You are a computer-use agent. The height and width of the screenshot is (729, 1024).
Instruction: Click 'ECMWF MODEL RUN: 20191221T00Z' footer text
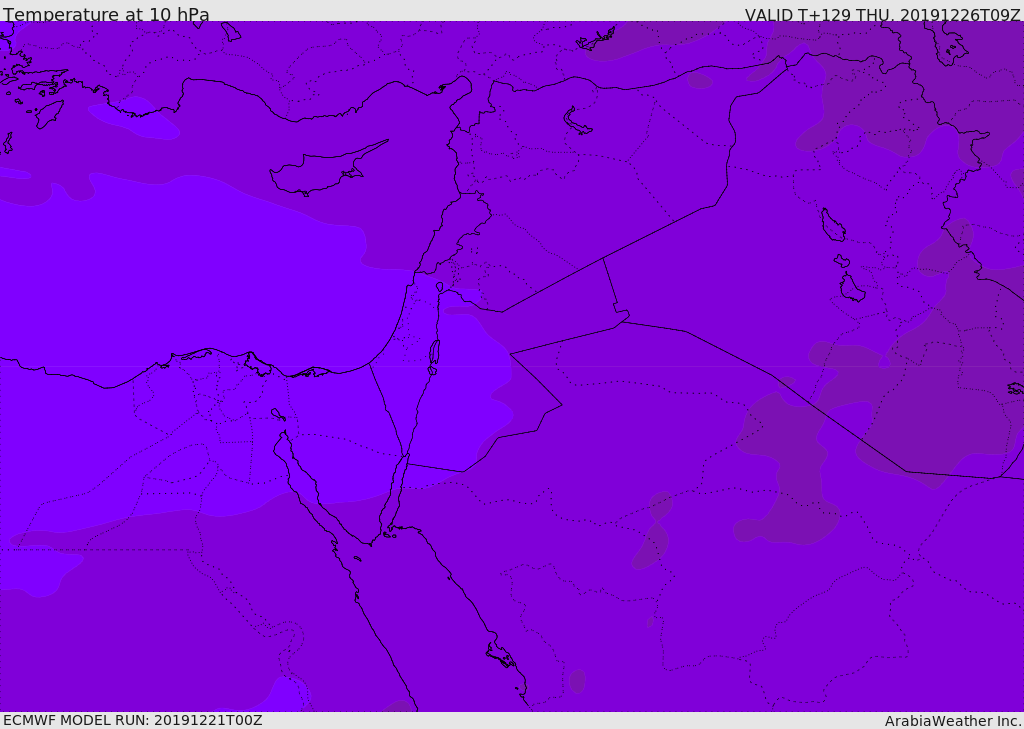click(133, 720)
